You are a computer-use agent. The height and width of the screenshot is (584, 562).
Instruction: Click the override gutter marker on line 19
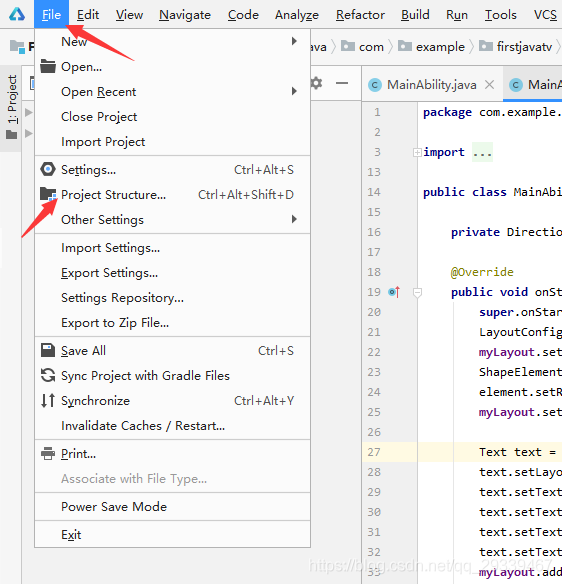coord(394,292)
